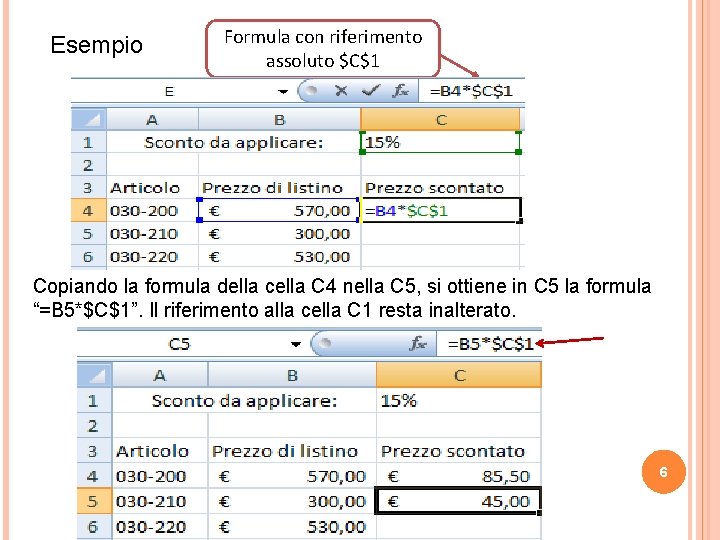Select column B header in the C5 sheet
The width and height of the screenshot is (720, 540).
click(292, 376)
